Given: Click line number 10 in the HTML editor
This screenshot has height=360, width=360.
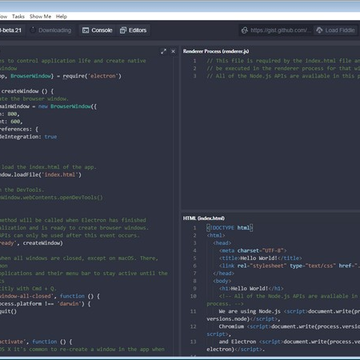Looking at the screenshot, I should tap(193, 296).
